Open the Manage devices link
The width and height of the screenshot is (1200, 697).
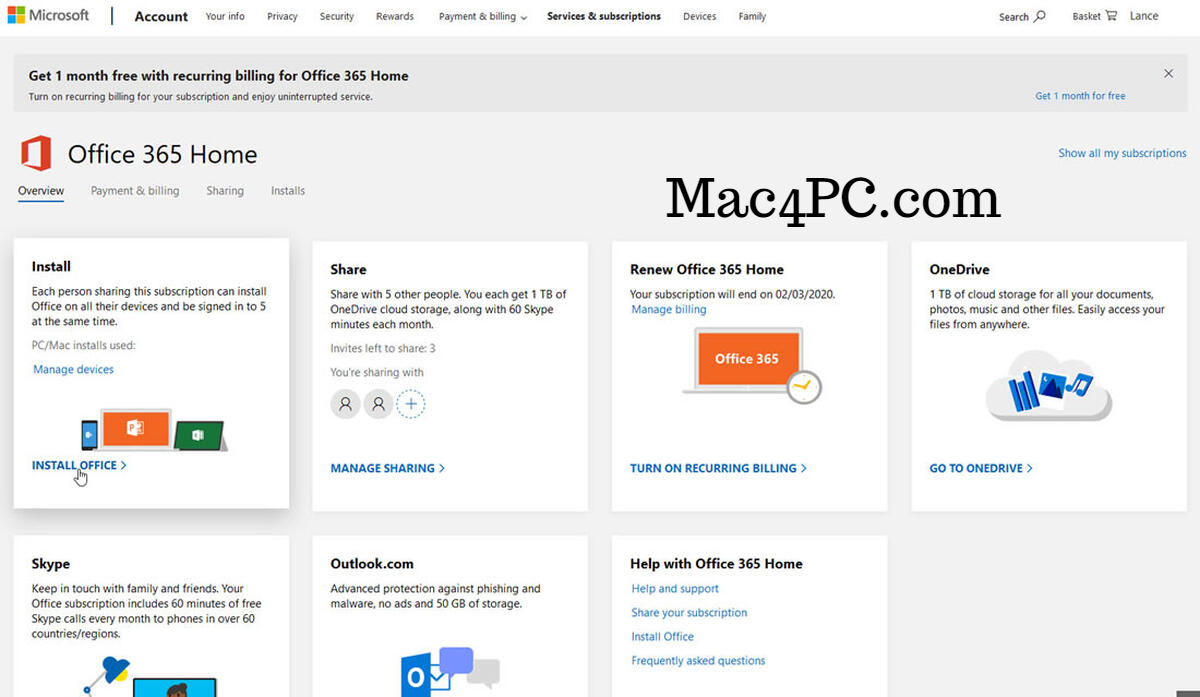click(73, 370)
